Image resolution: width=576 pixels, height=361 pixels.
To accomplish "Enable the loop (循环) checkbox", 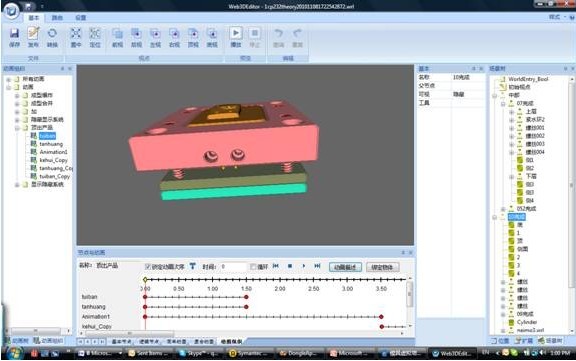I will pos(253,267).
